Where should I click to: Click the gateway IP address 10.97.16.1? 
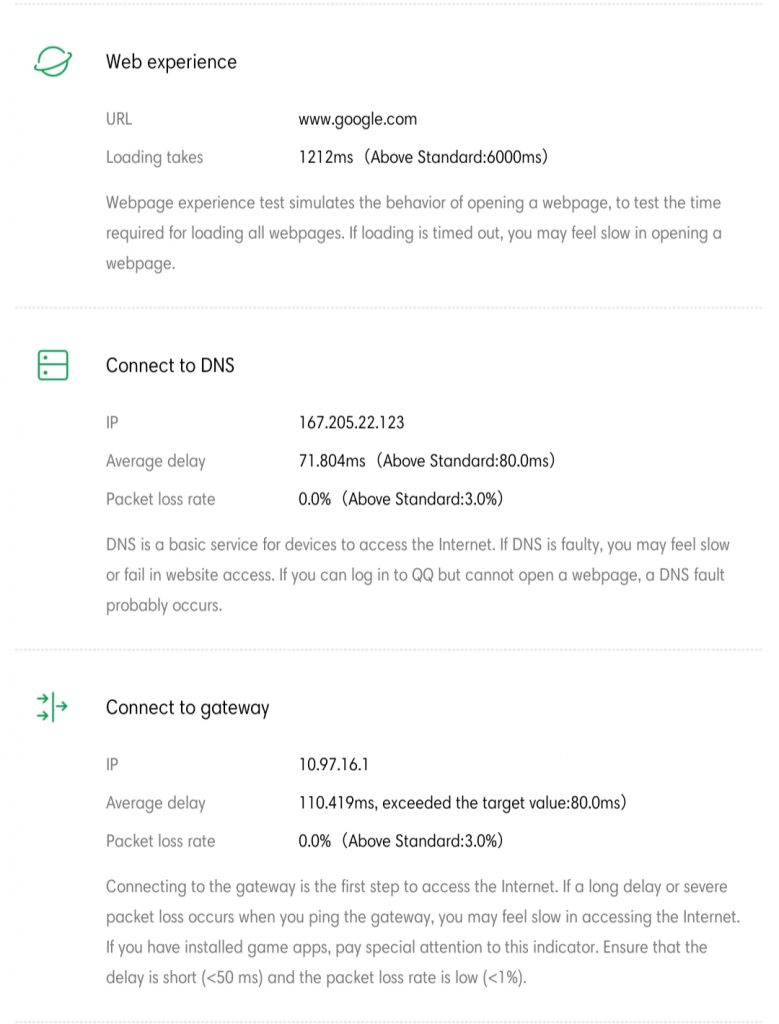click(x=334, y=765)
